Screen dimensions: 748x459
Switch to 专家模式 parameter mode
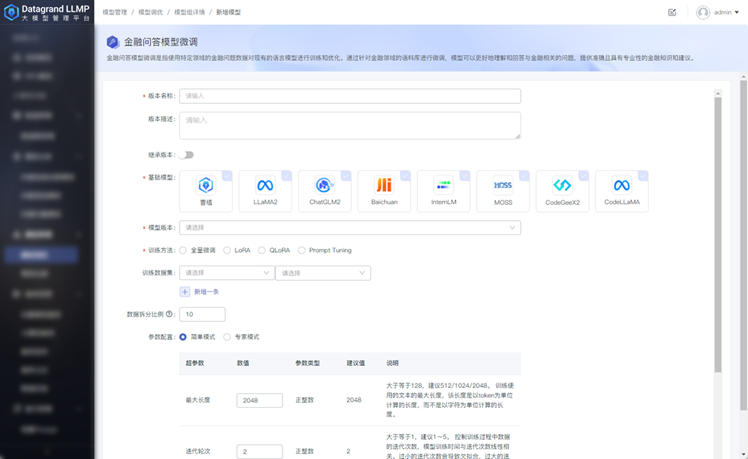[227, 337]
